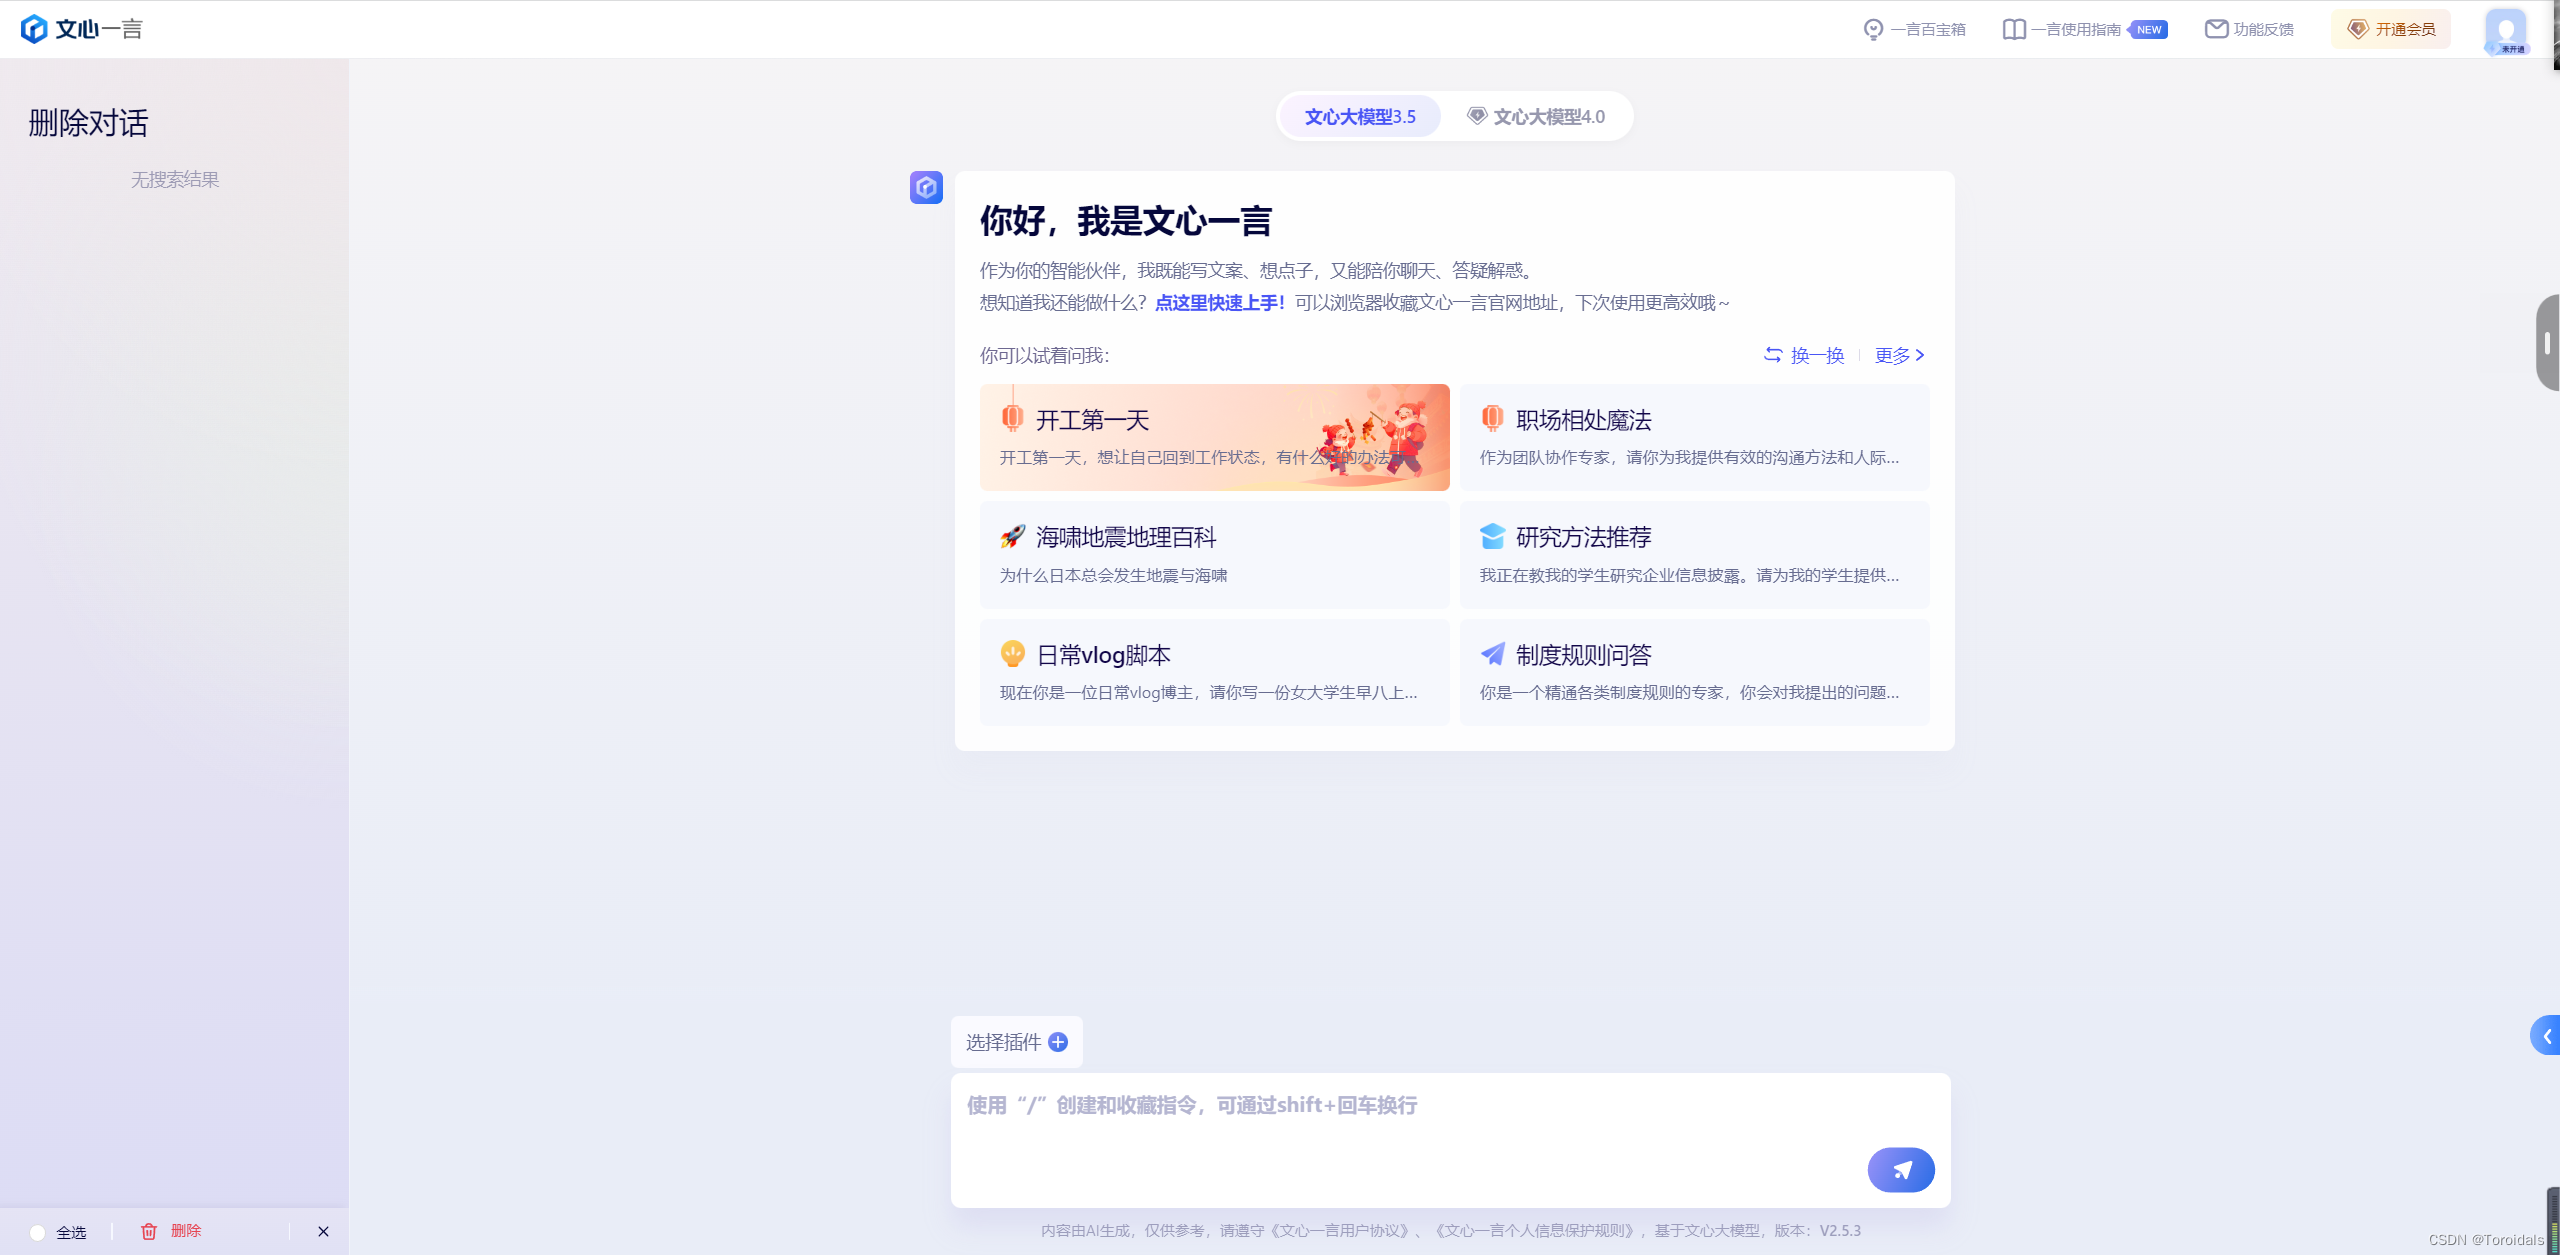Screen dimensions: 2560x1255
Task: Open 一言使用指南 guide
Action: [x=2061, y=29]
